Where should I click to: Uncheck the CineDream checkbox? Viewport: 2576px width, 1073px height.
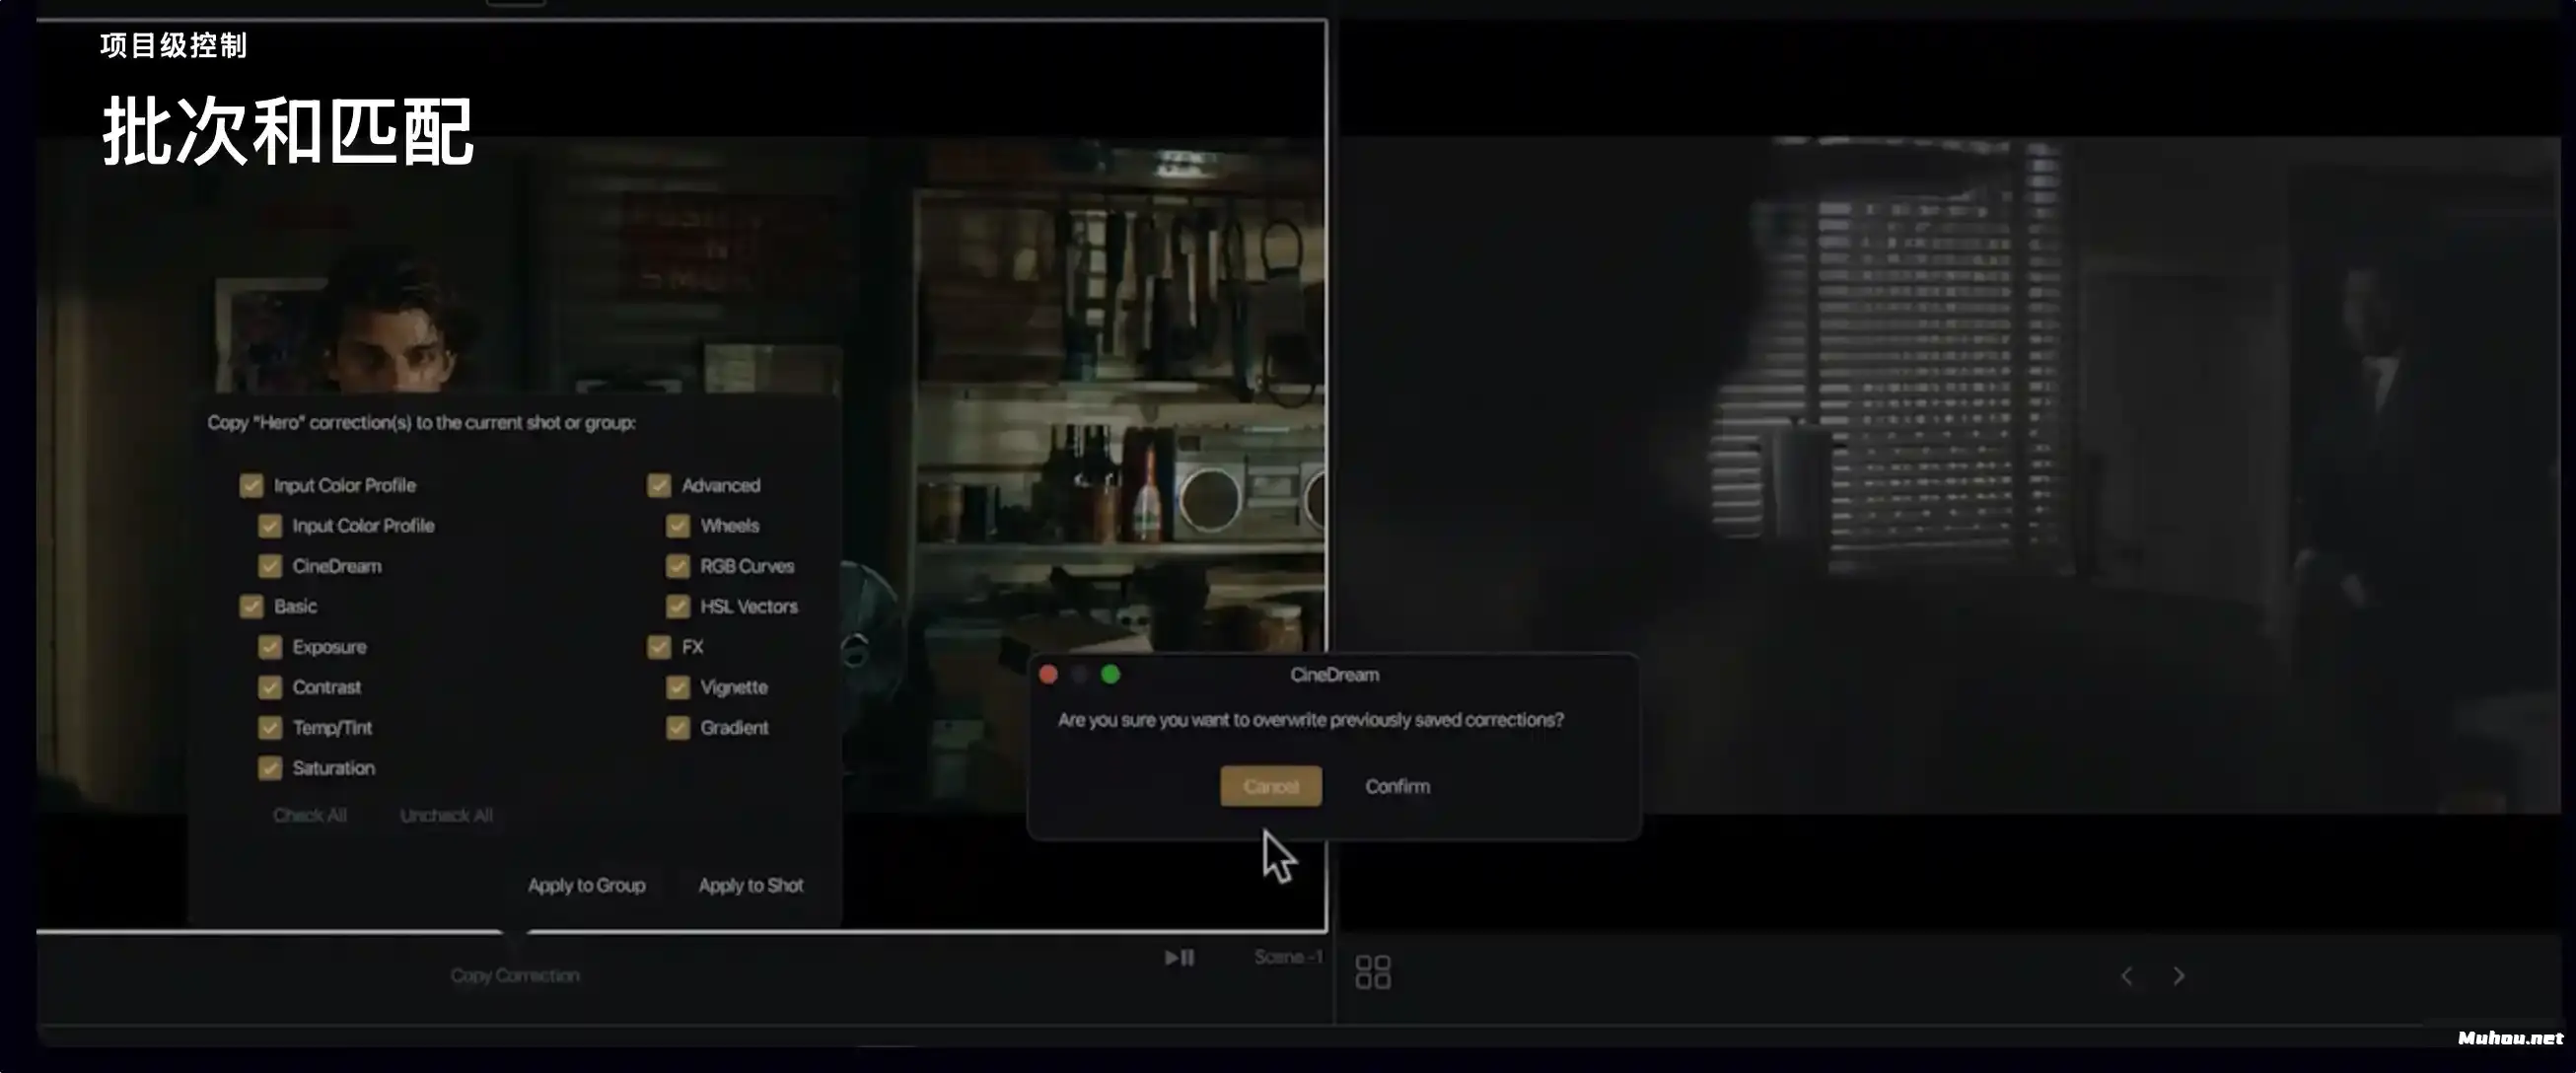[x=270, y=566]
